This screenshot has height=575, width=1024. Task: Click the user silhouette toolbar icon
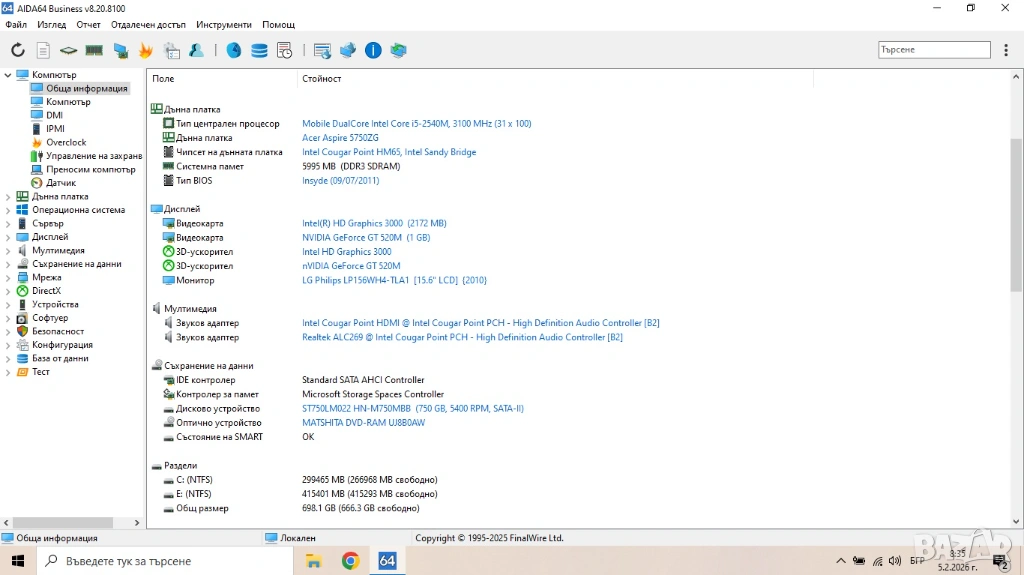[197, 50]
